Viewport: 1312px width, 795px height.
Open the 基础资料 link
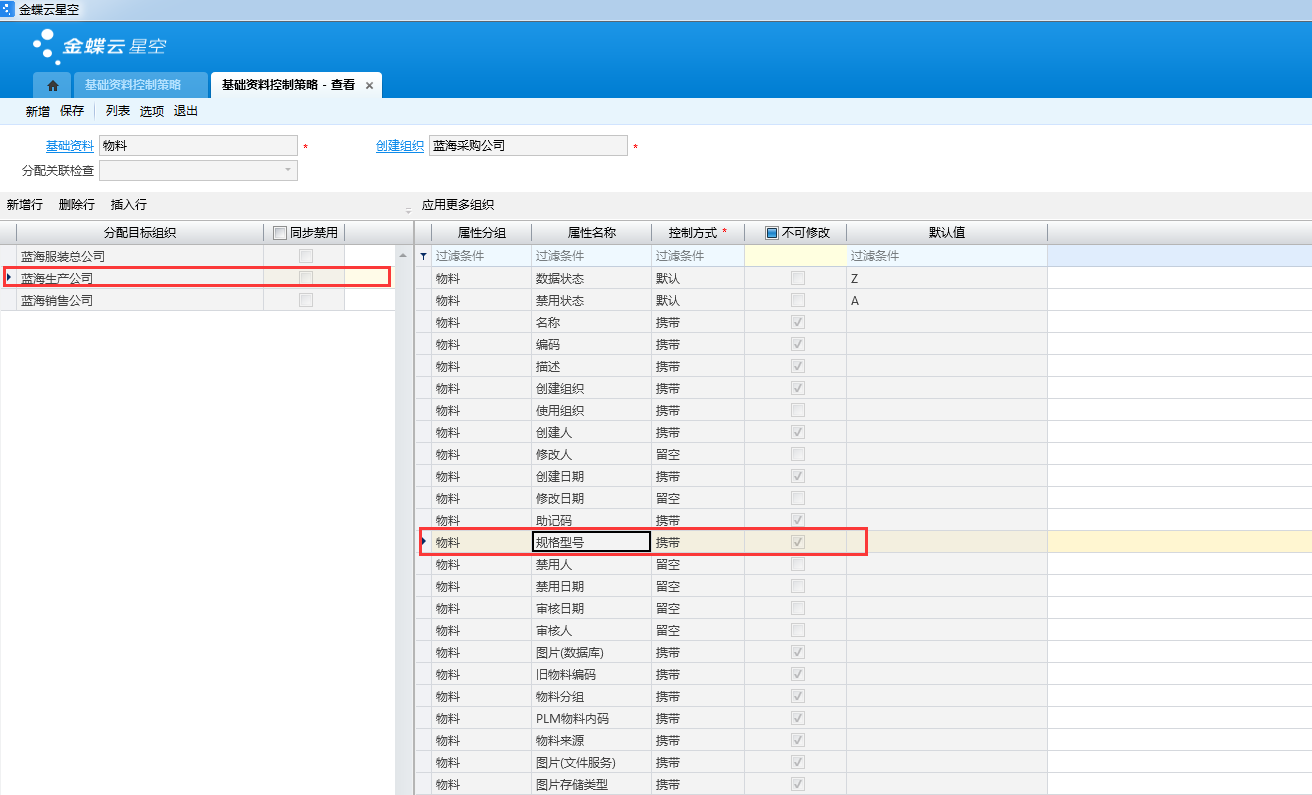(x=70, y=146)
